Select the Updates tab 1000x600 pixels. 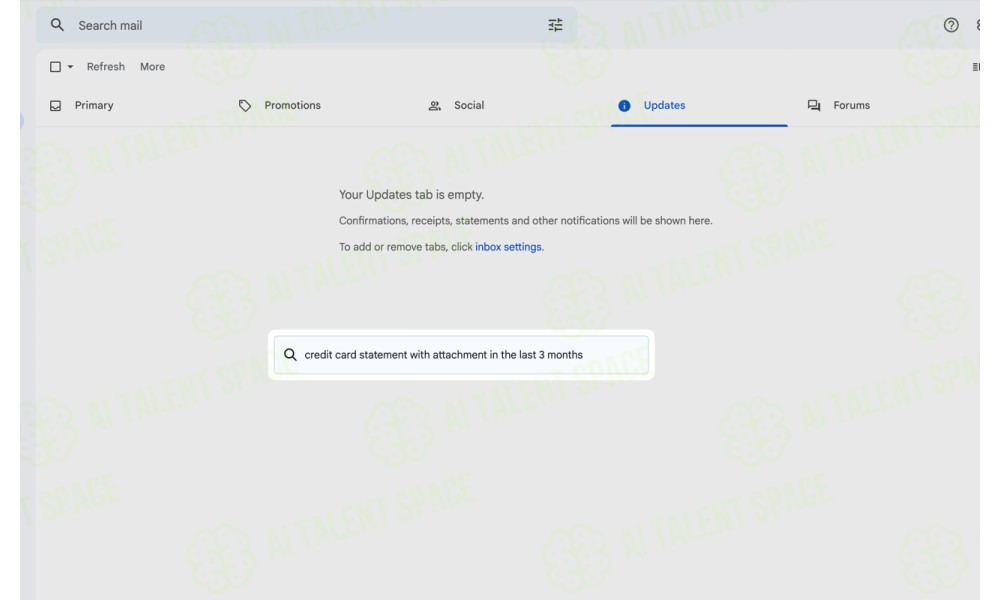pyautogui.click(x=699, y=105)
